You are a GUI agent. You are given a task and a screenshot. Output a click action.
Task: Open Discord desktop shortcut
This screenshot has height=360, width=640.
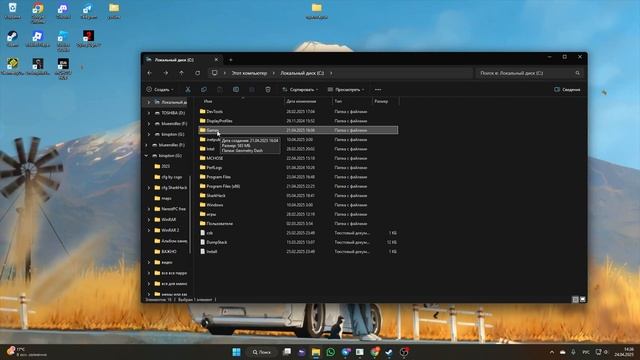[63, 11]
